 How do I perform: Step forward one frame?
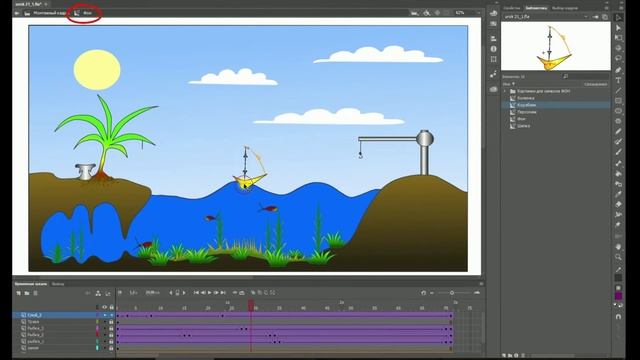(x=216, y=293)
